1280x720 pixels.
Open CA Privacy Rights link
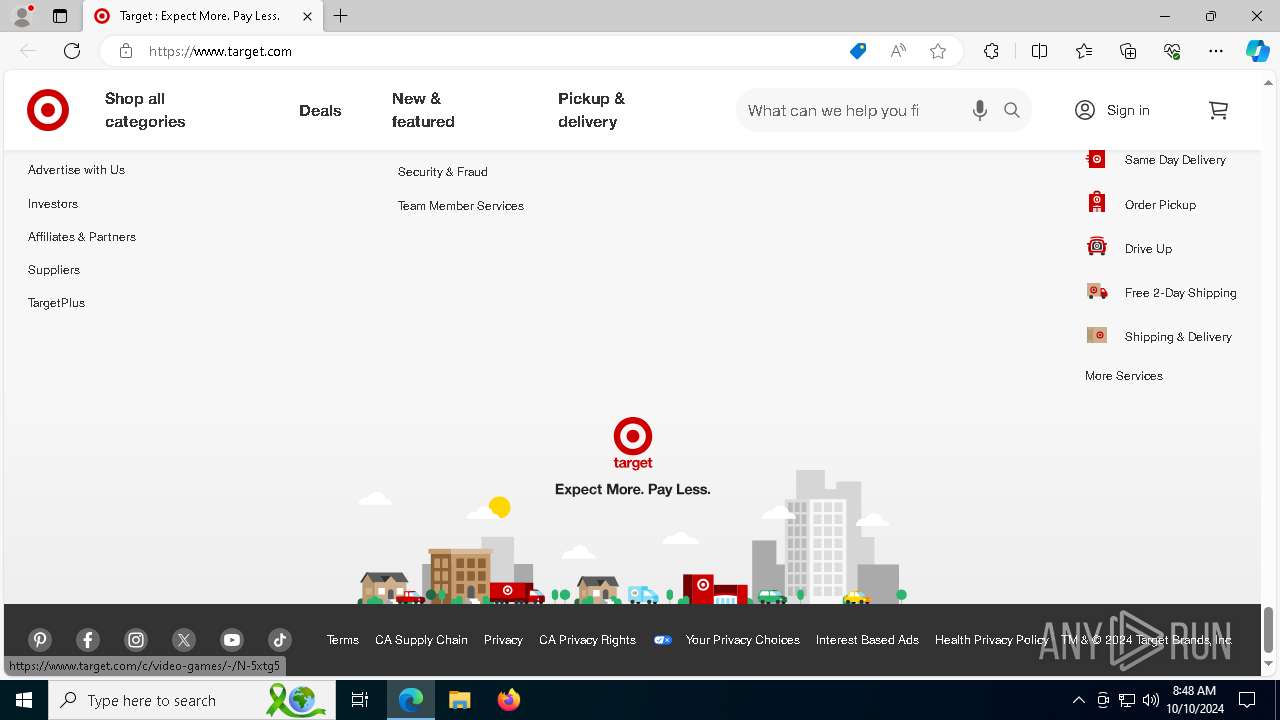[587, 640]
